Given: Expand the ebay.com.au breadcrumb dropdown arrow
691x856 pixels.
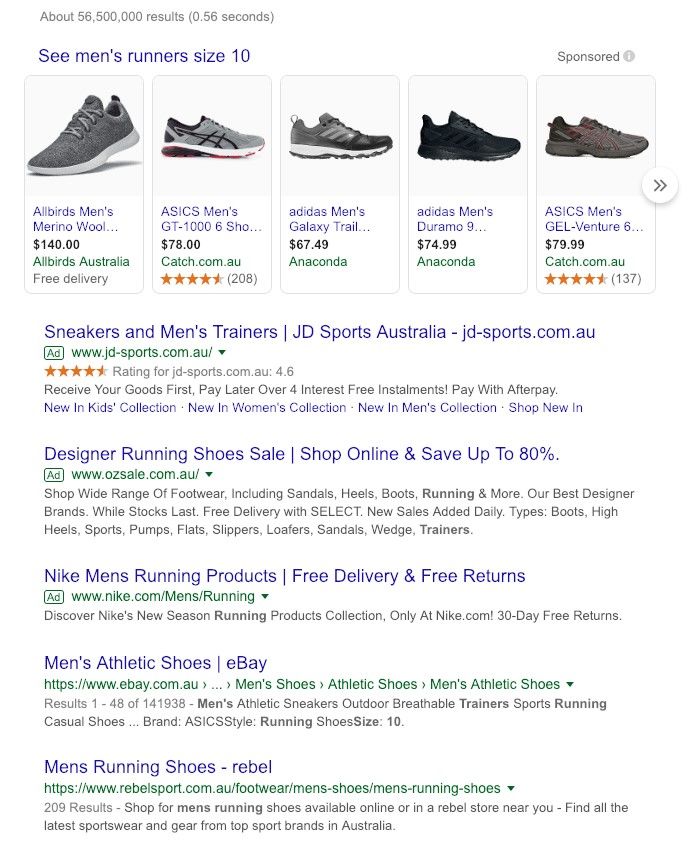Looking at the screenshot, I should [x=570, y=684].
